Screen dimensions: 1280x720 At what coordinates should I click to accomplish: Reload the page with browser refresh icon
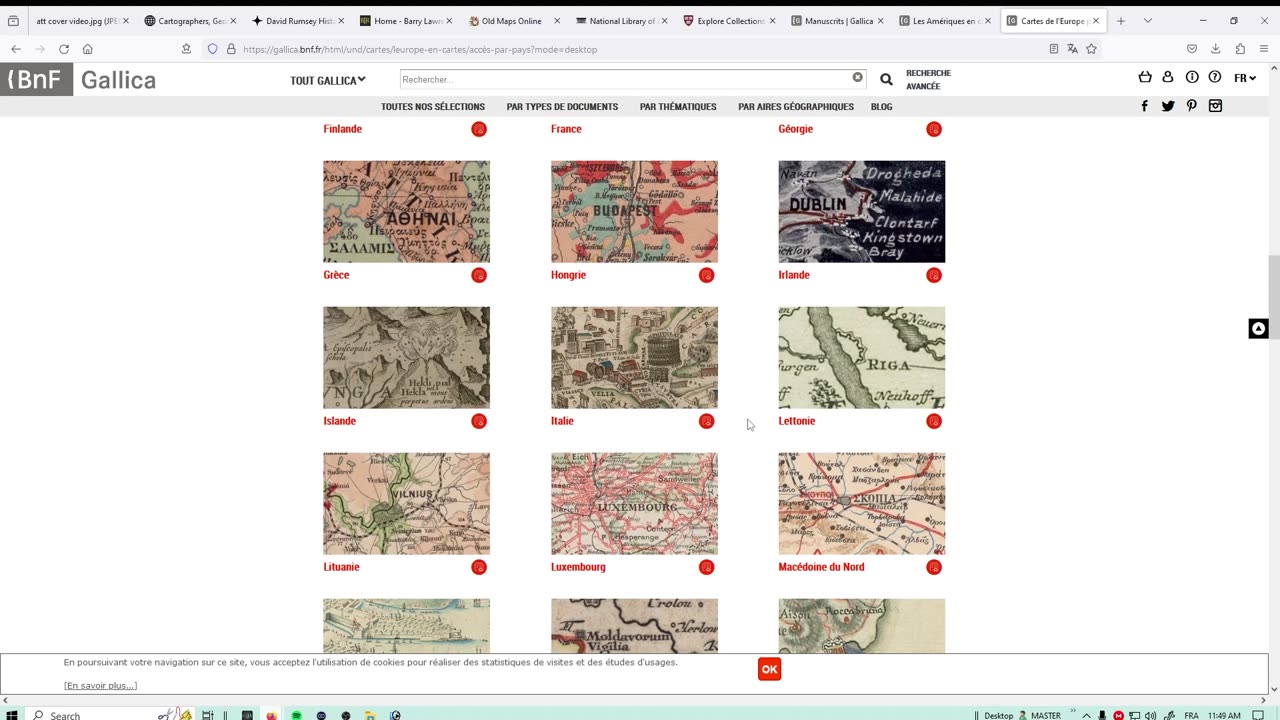coord(63,49)
